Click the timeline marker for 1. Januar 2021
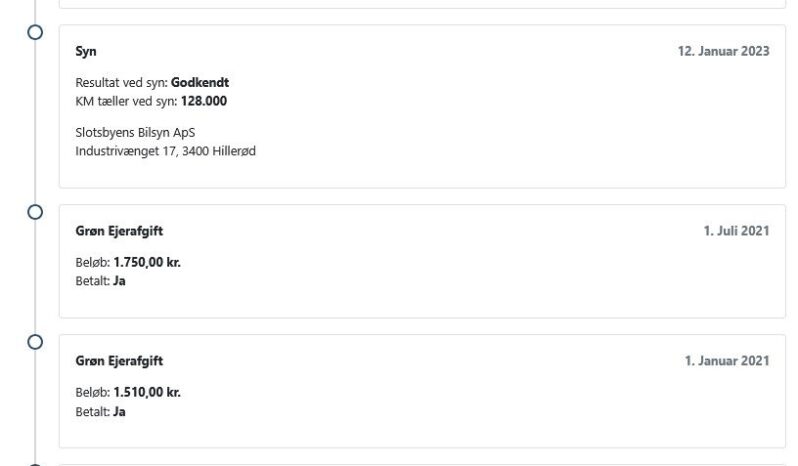The width and height of the screenshot is (798, 466). [35, 342]
